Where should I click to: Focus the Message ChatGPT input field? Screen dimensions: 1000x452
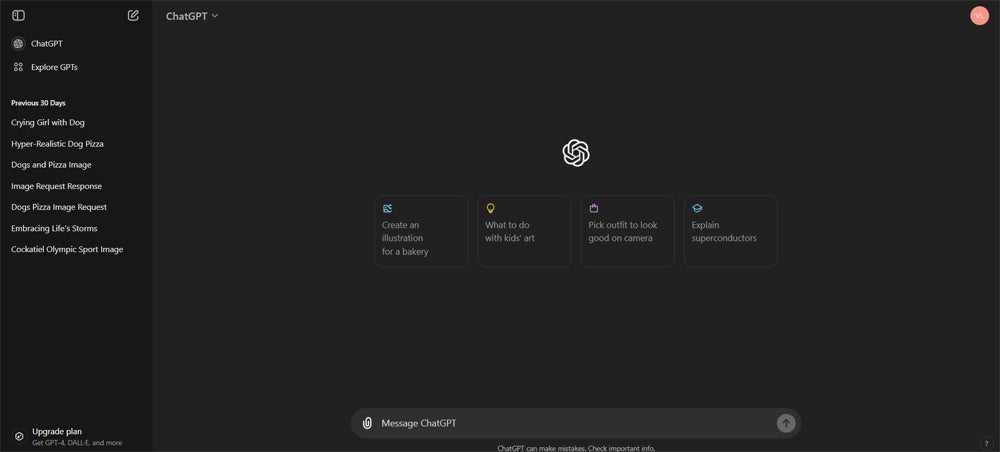click(570, 423)
